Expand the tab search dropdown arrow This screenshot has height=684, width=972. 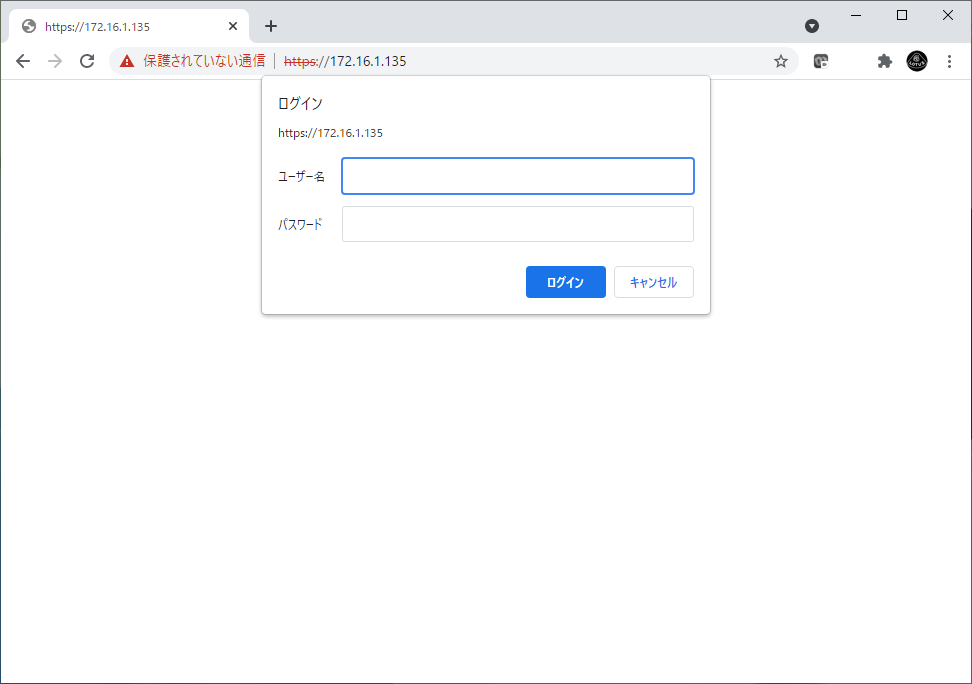coord(812,26)
